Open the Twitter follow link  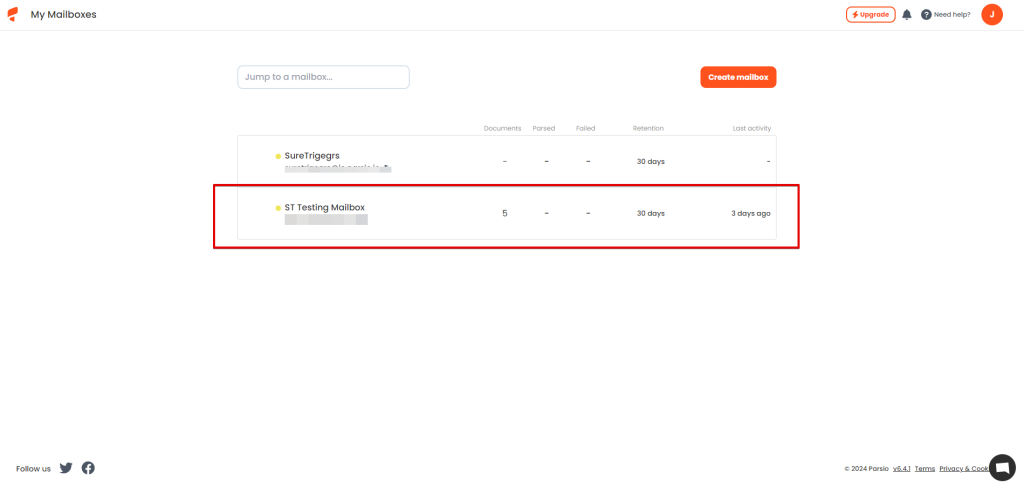[x=66, y=468]
